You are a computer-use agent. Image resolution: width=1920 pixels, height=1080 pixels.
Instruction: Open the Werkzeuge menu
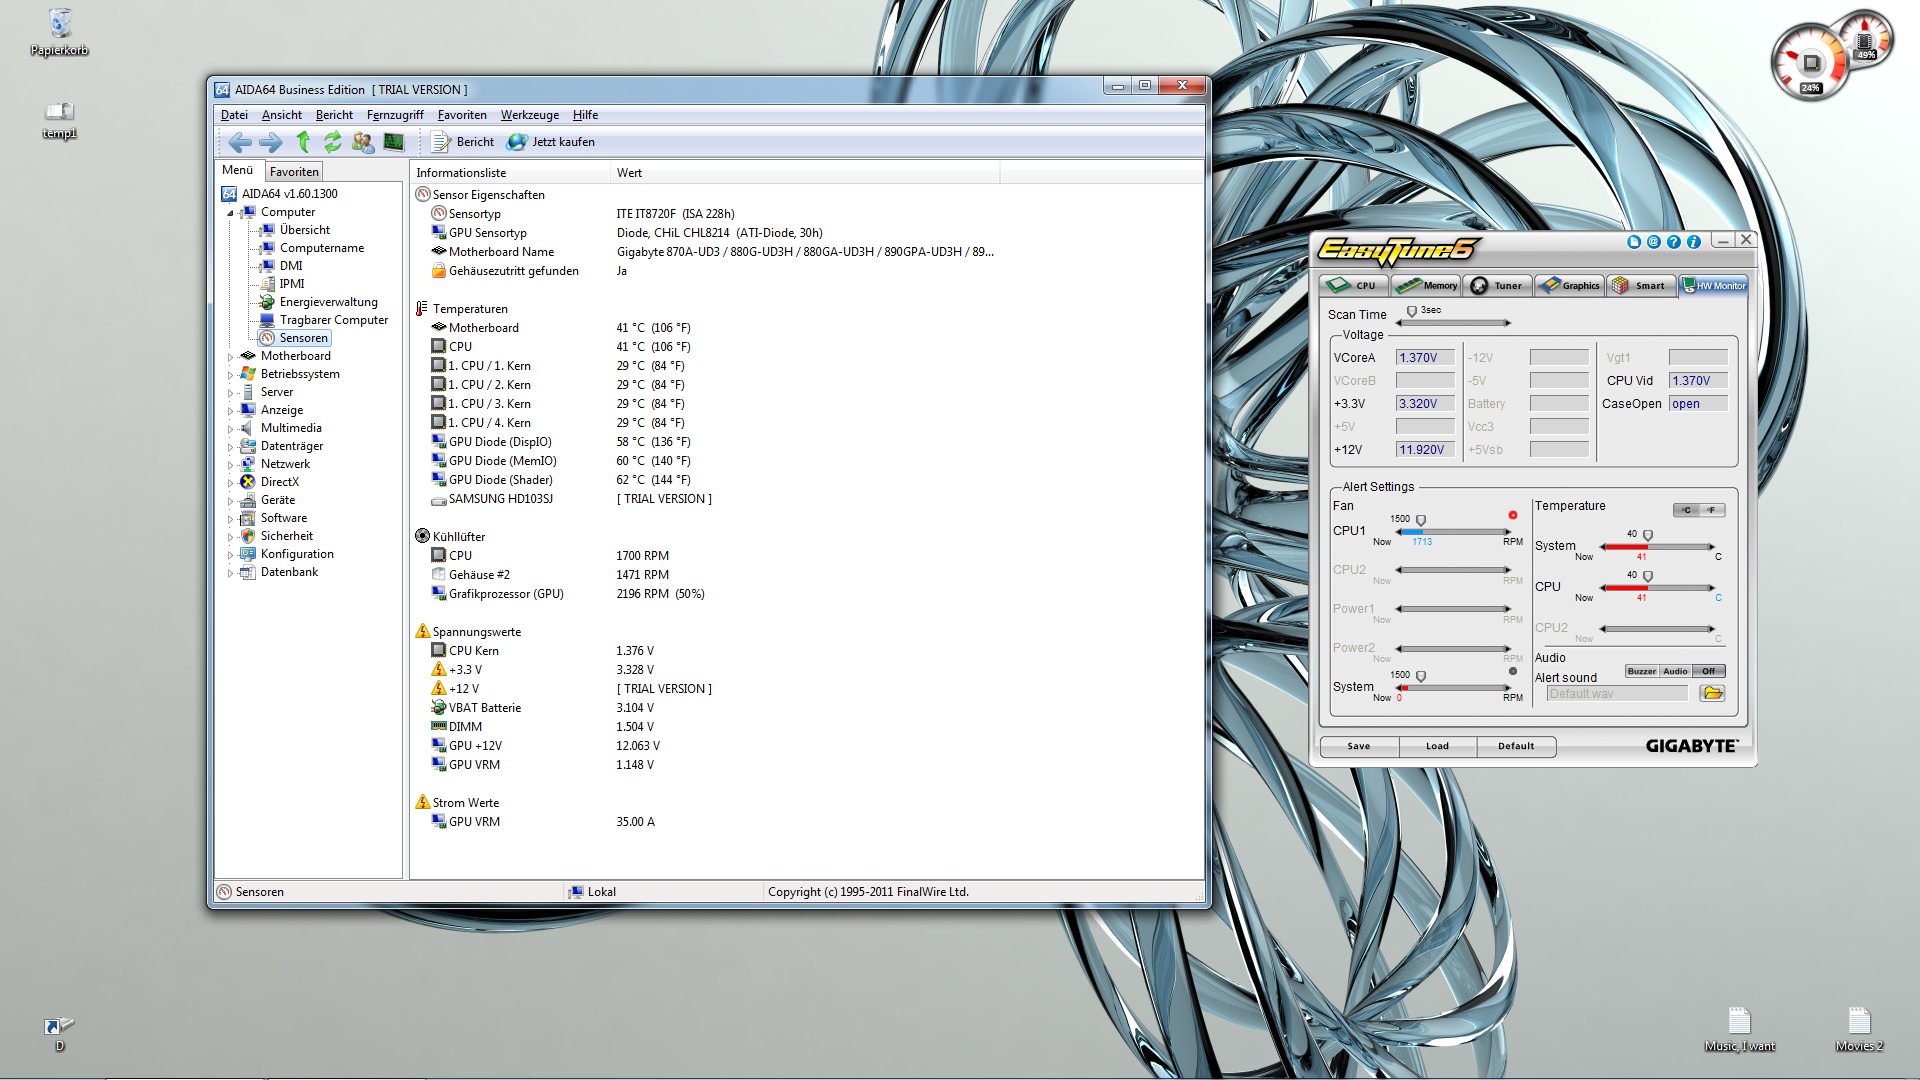click(x=529, y=115)
